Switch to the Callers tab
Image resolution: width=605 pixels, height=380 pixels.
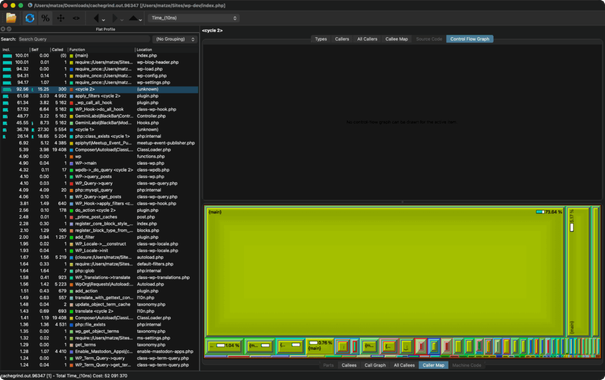pyautogui.click(x=342, y=39)
